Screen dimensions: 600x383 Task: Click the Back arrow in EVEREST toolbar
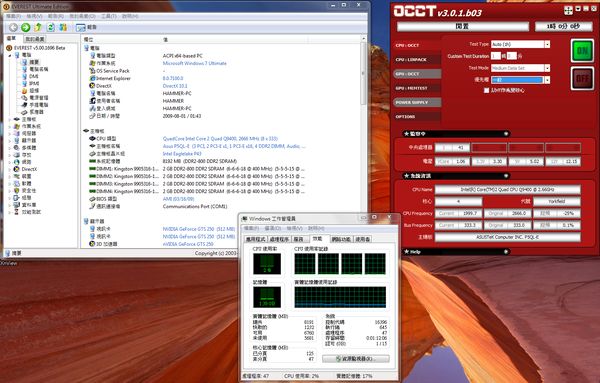click(13, 27)
